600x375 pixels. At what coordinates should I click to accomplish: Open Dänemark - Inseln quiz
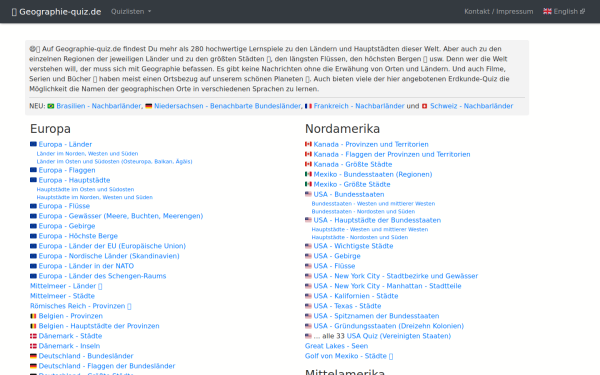[x=69, y=346]
